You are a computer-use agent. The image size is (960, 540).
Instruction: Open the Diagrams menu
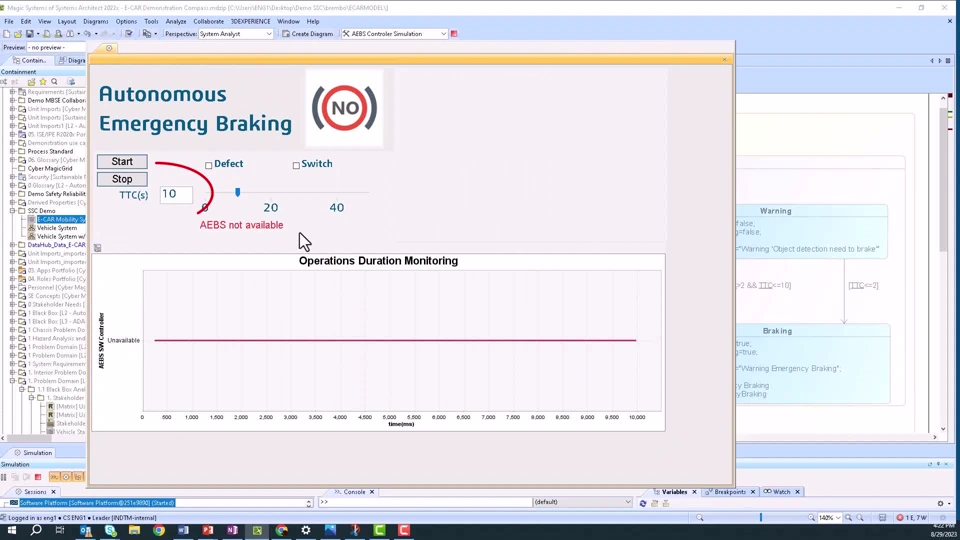click(x=96, y=21)
